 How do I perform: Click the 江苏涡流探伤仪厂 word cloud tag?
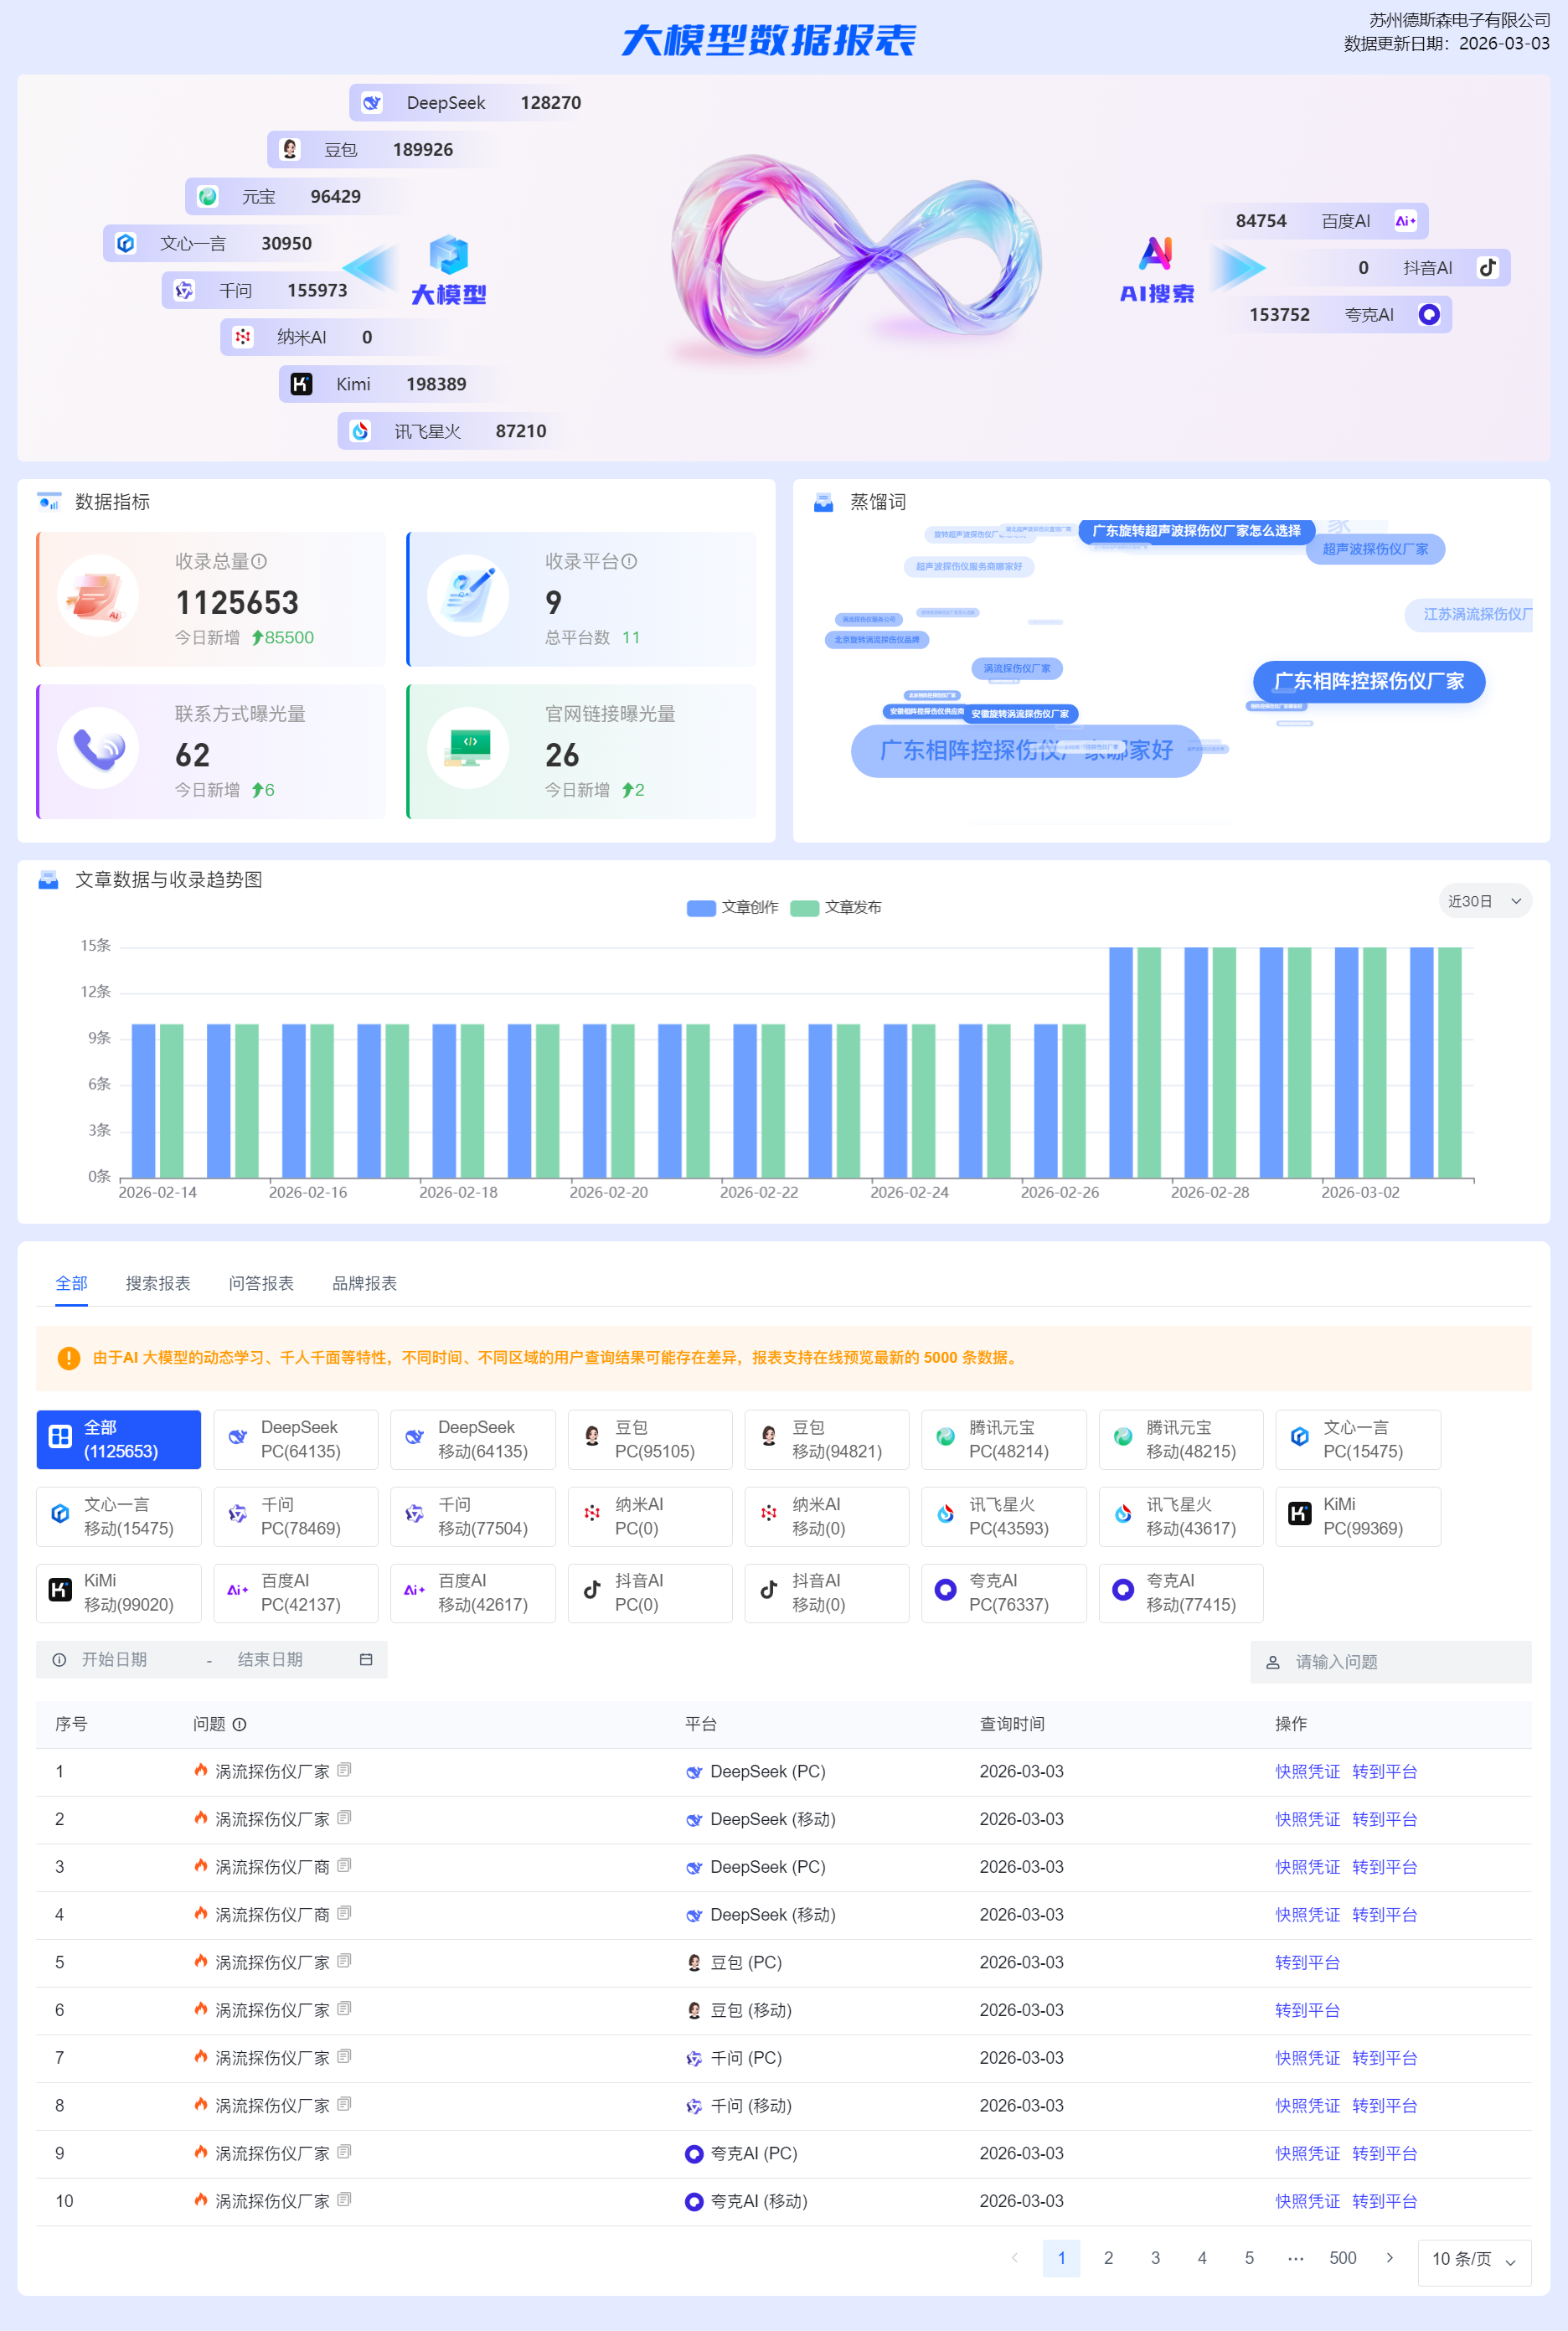[1470, 614]
